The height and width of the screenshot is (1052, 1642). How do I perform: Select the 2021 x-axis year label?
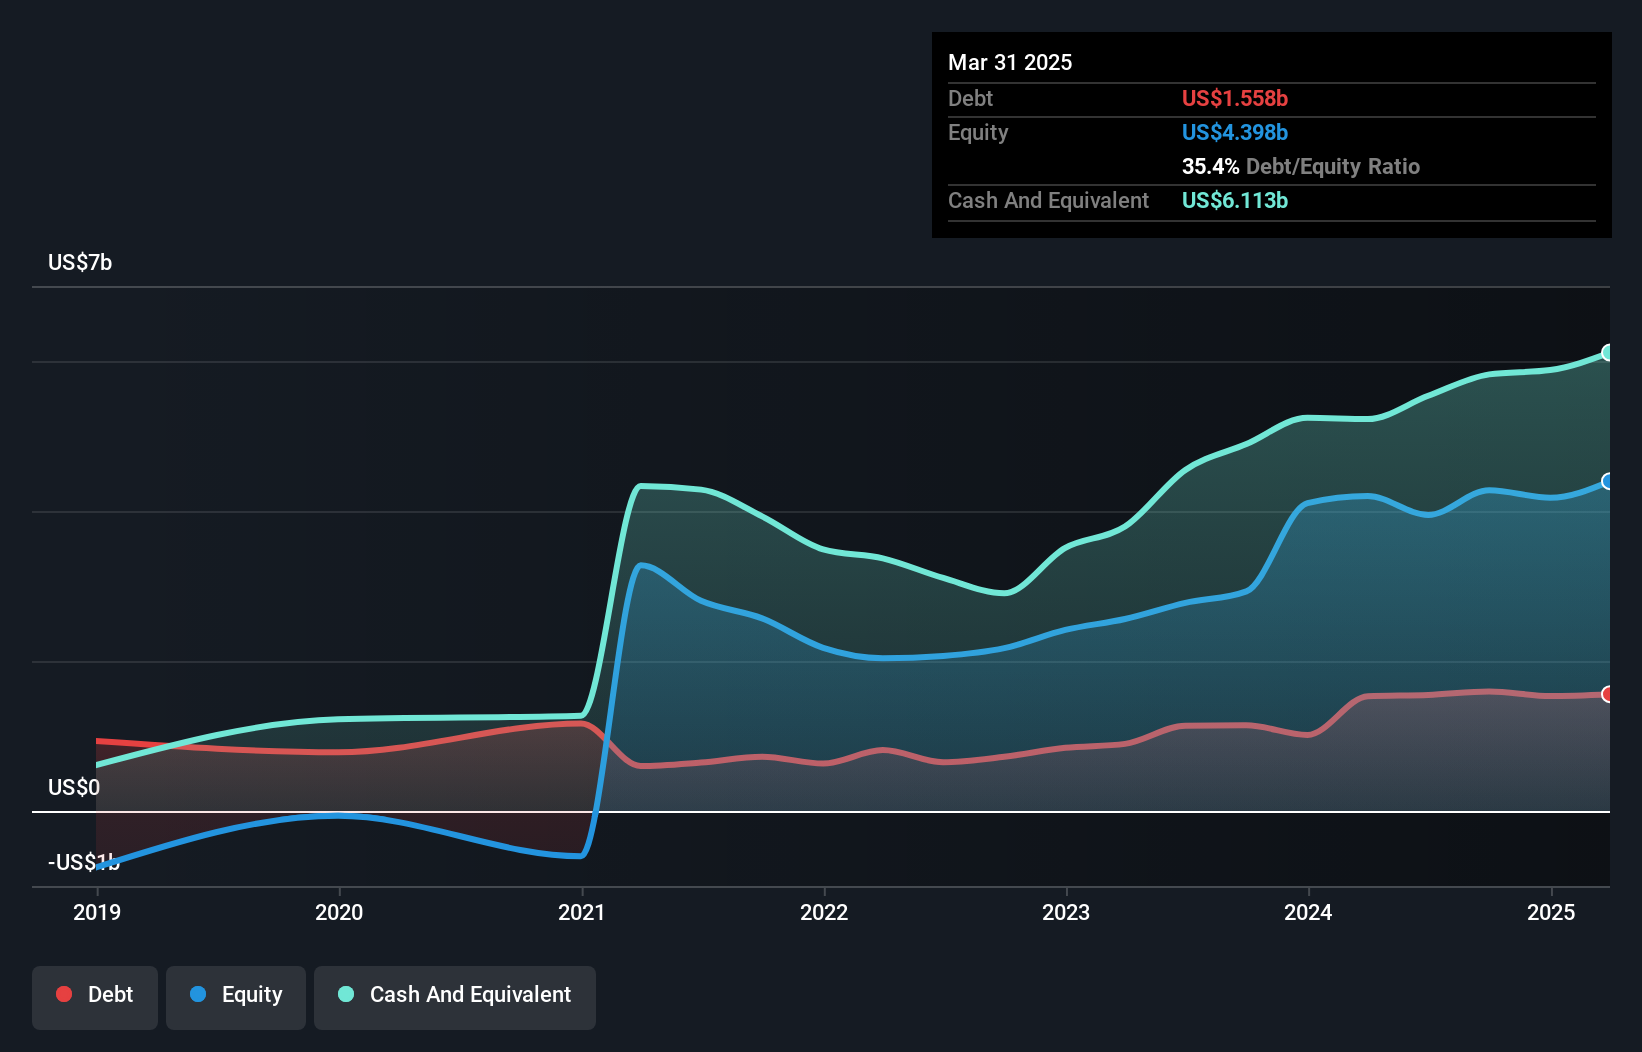pos(582,912)
